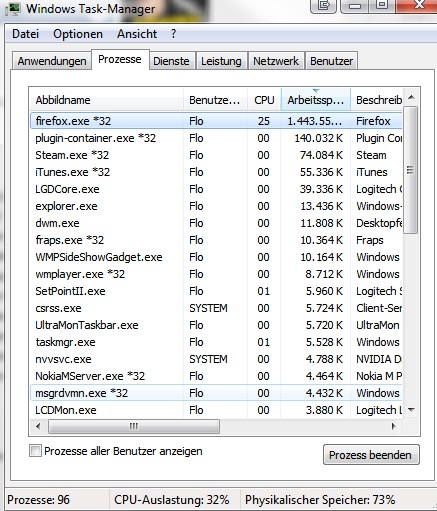Viewport: 437px width, 511px height.
Task: Click the 74.084 K memory value
Action: click(321, 155)
